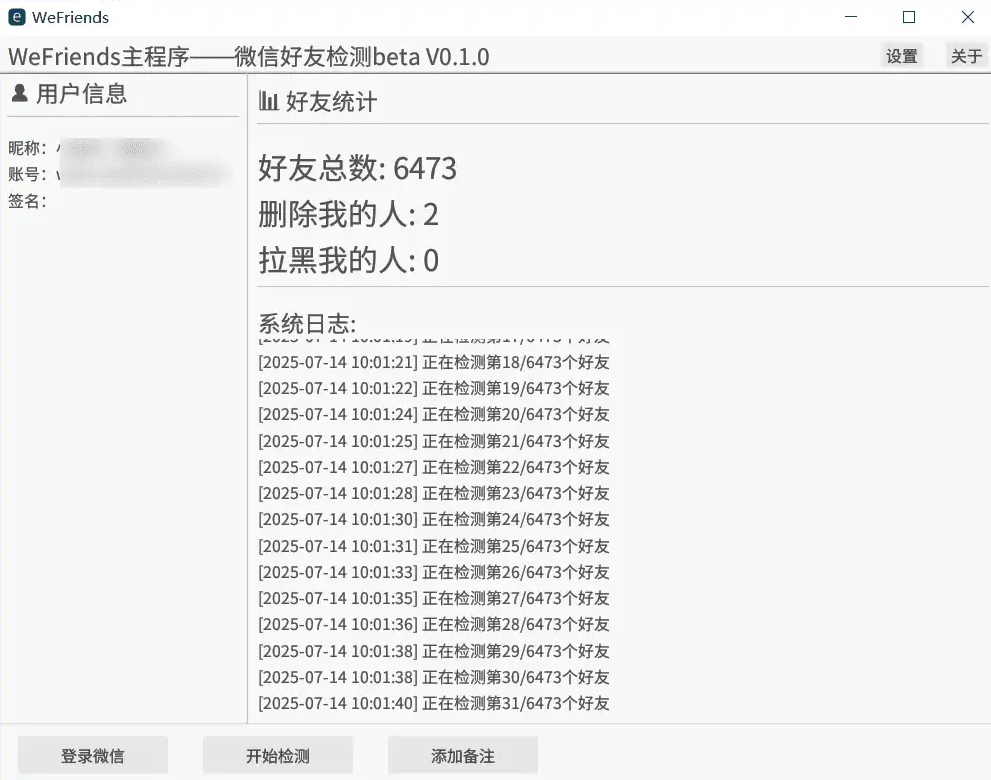The image size is (991, 780).
Task: Click the 删除我的人: 2 statistic
Action: click(348, 214)
